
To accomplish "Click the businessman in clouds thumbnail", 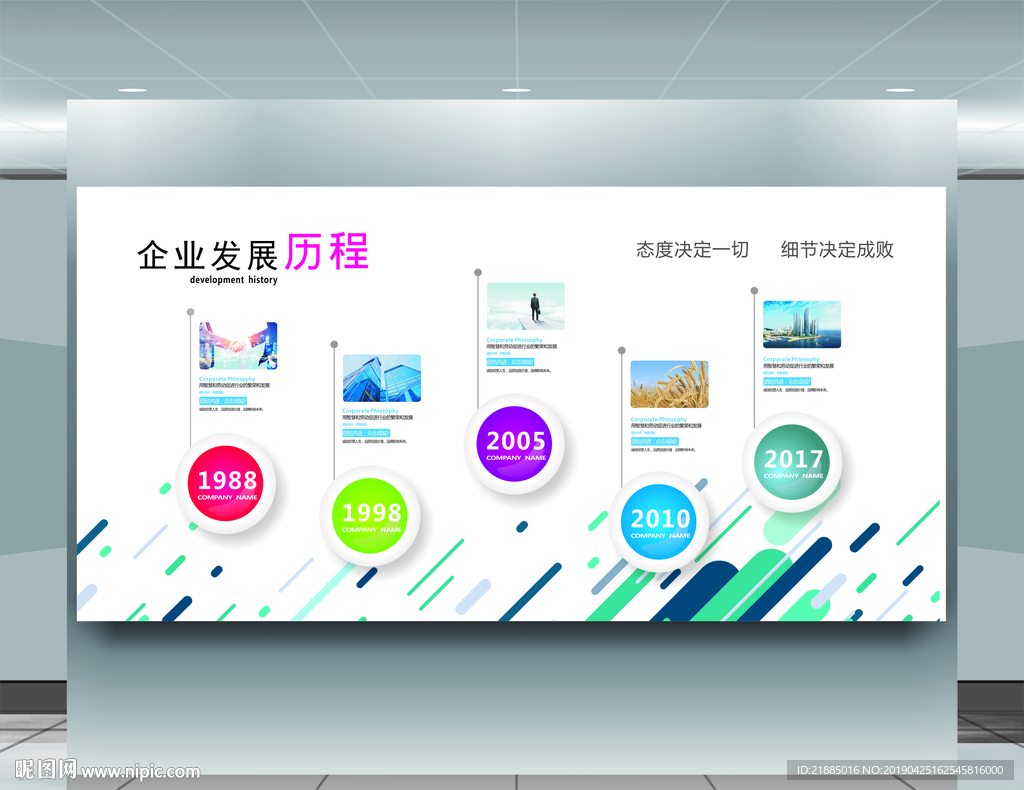I will pyautogui.click(x=526, y=306).
